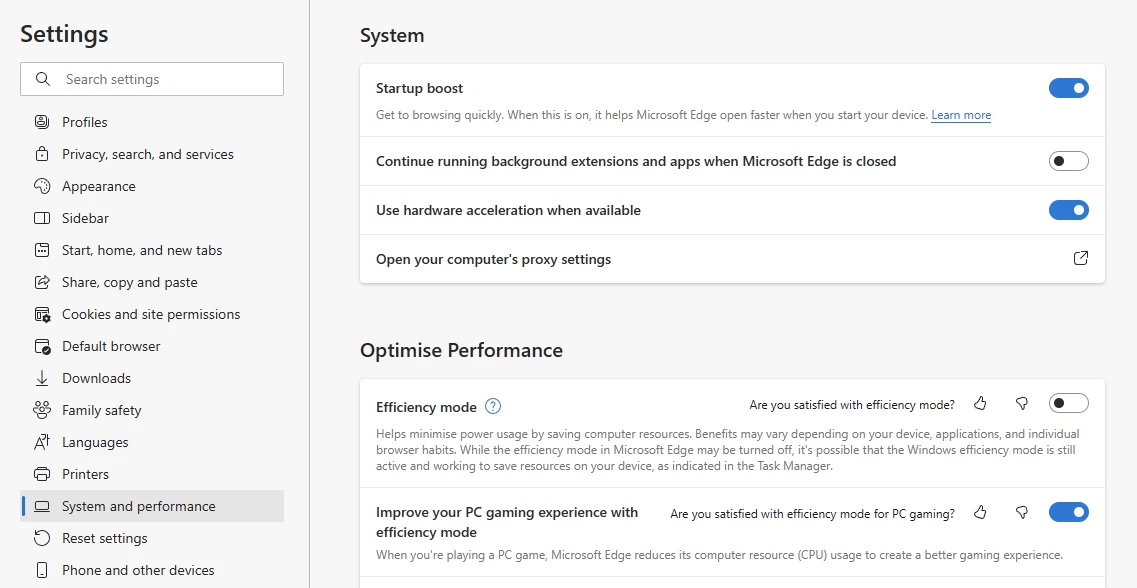Click thumbs up for efficiency mode
1137x588 pixels.
tap(980, 403)
